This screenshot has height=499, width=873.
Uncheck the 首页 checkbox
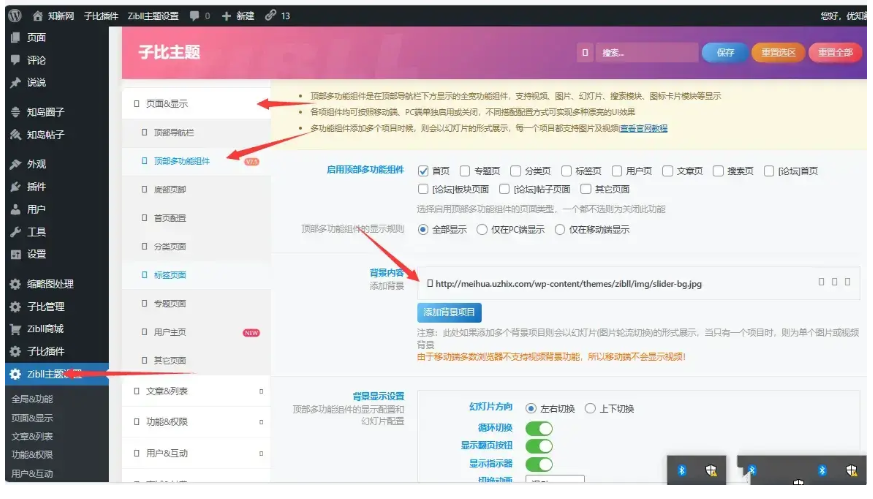(x=423, y=171)
